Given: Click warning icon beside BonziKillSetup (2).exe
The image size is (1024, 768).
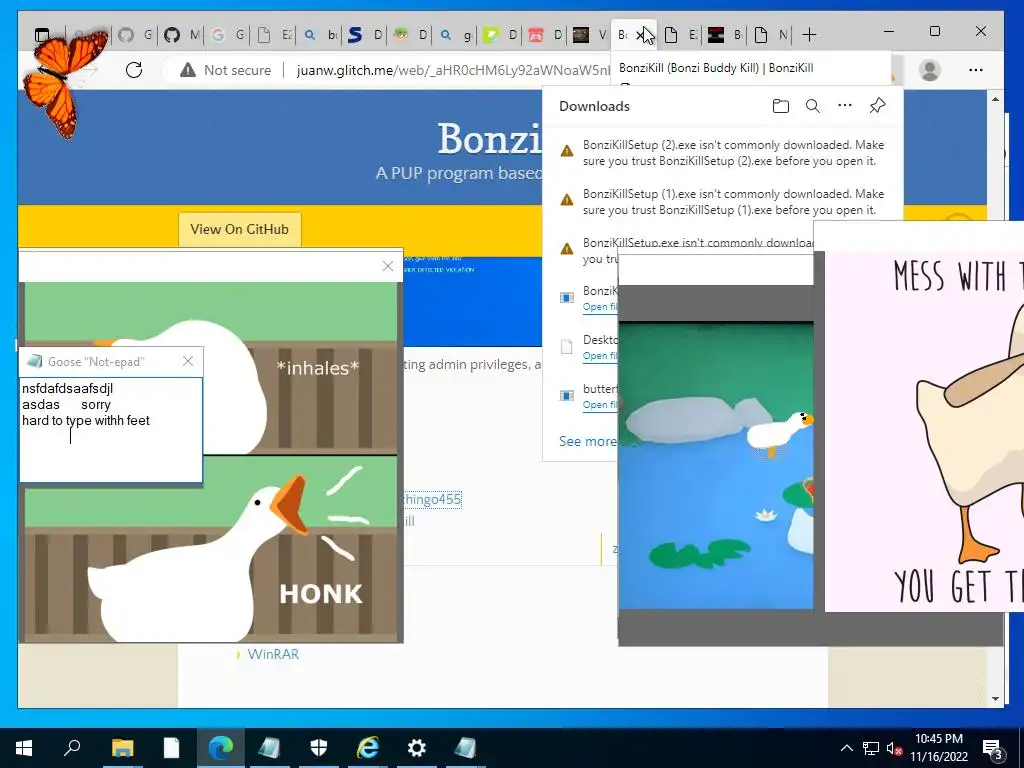Looking at the screenshot, I should (567, 152).
